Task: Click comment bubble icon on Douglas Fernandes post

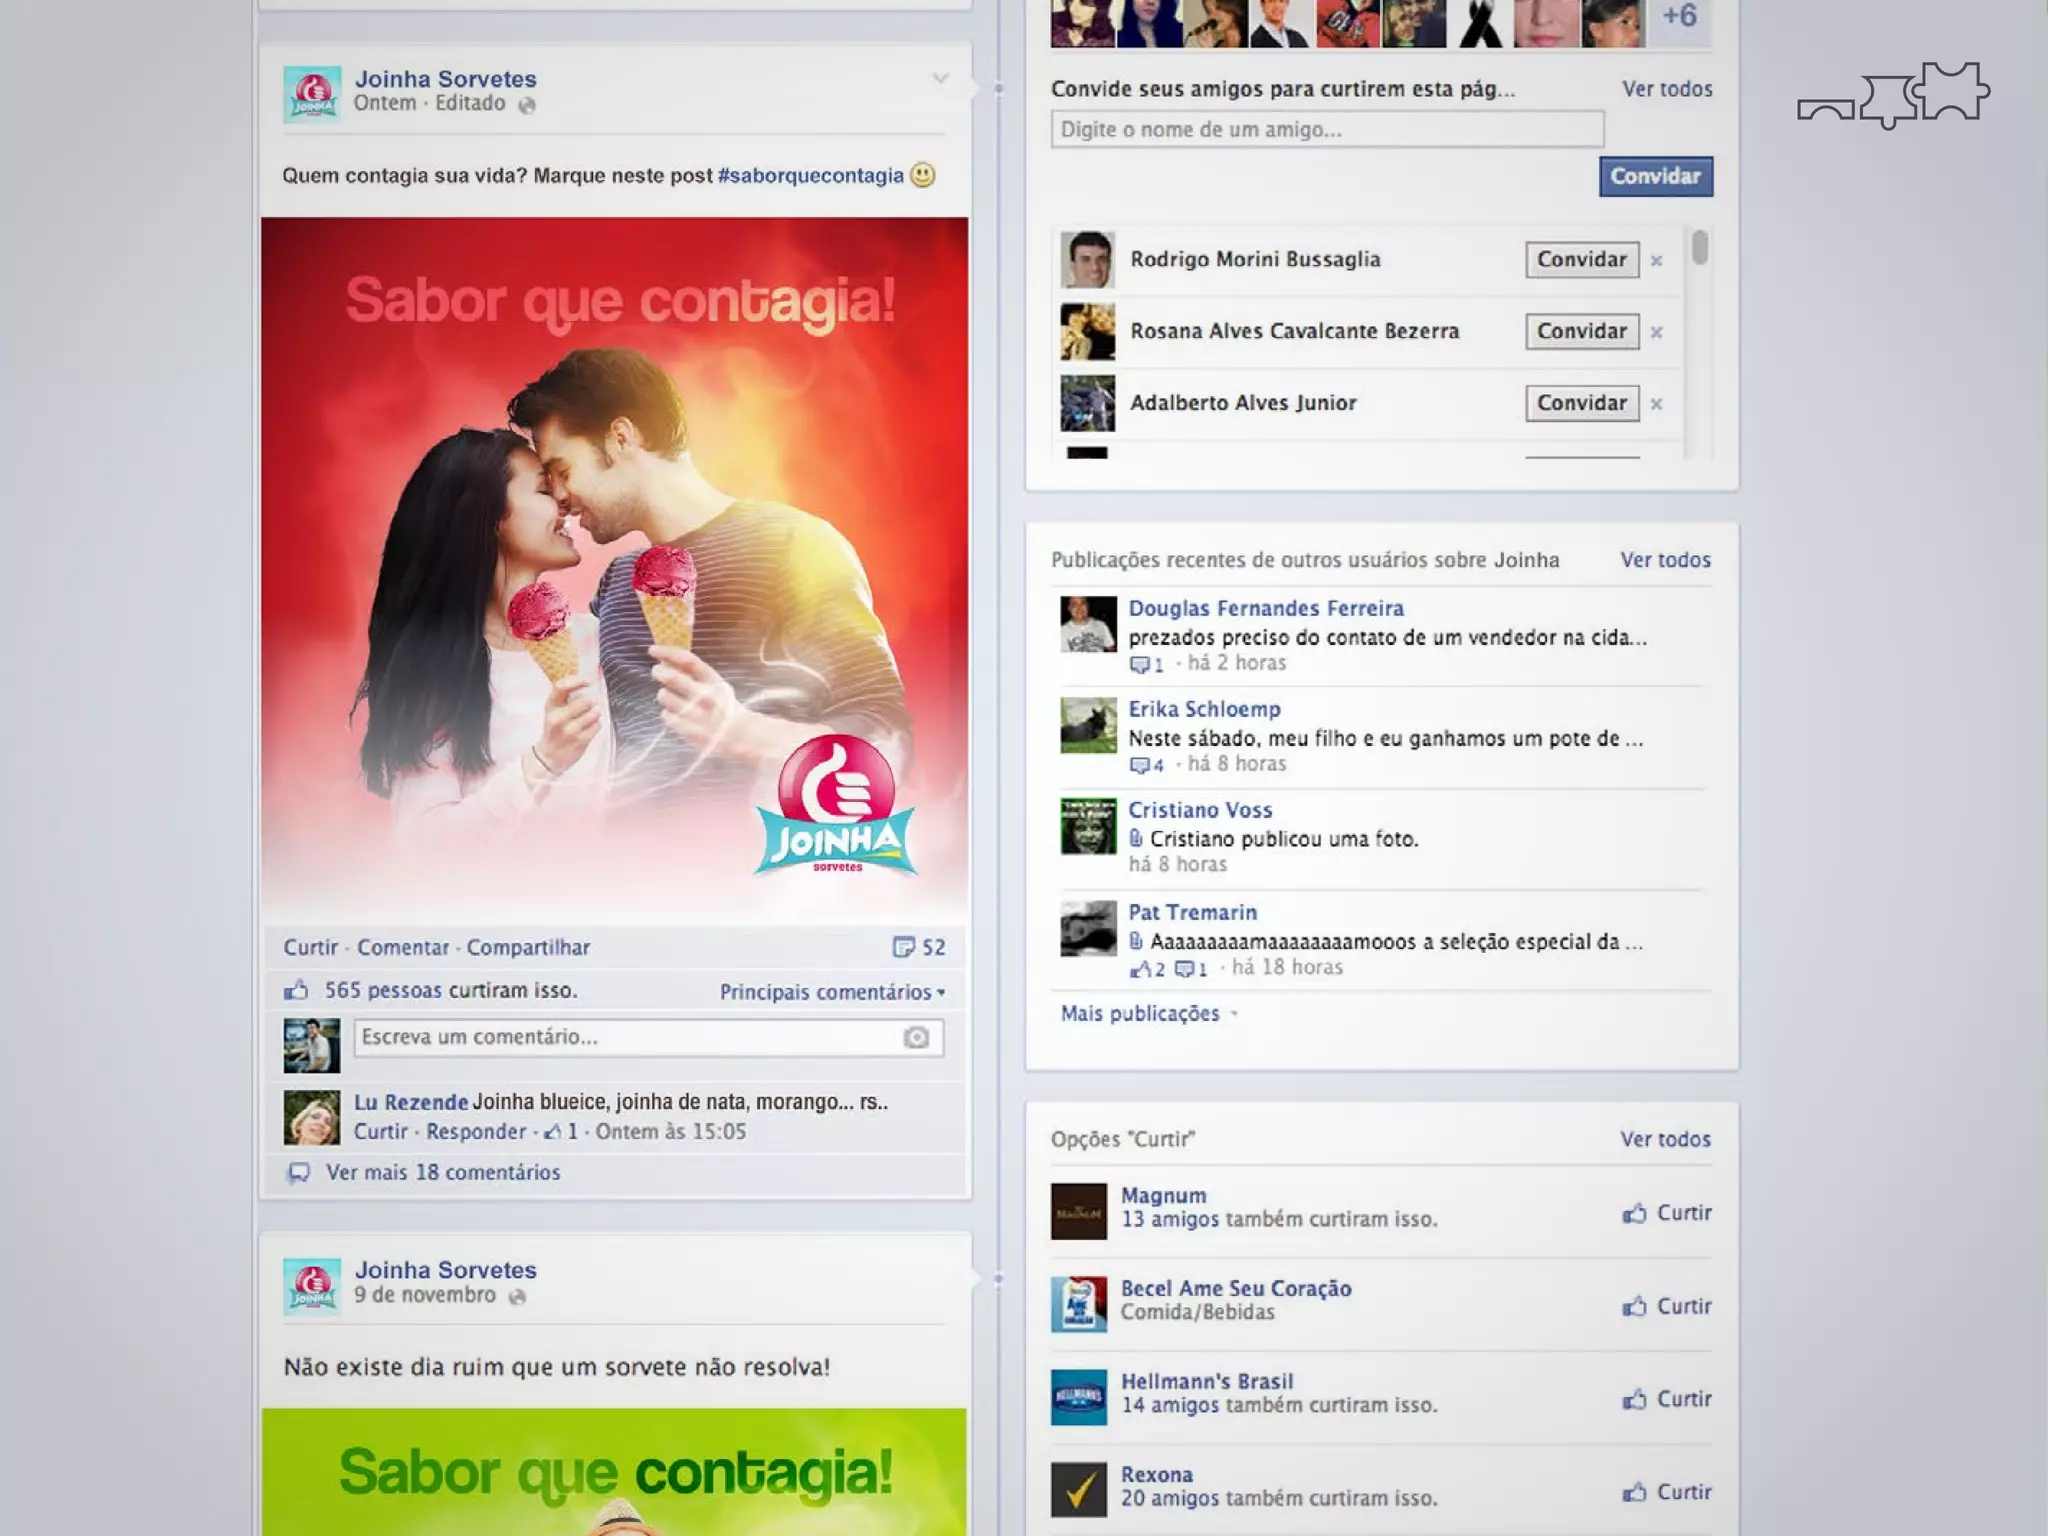Action: (x=1139, y=664)
